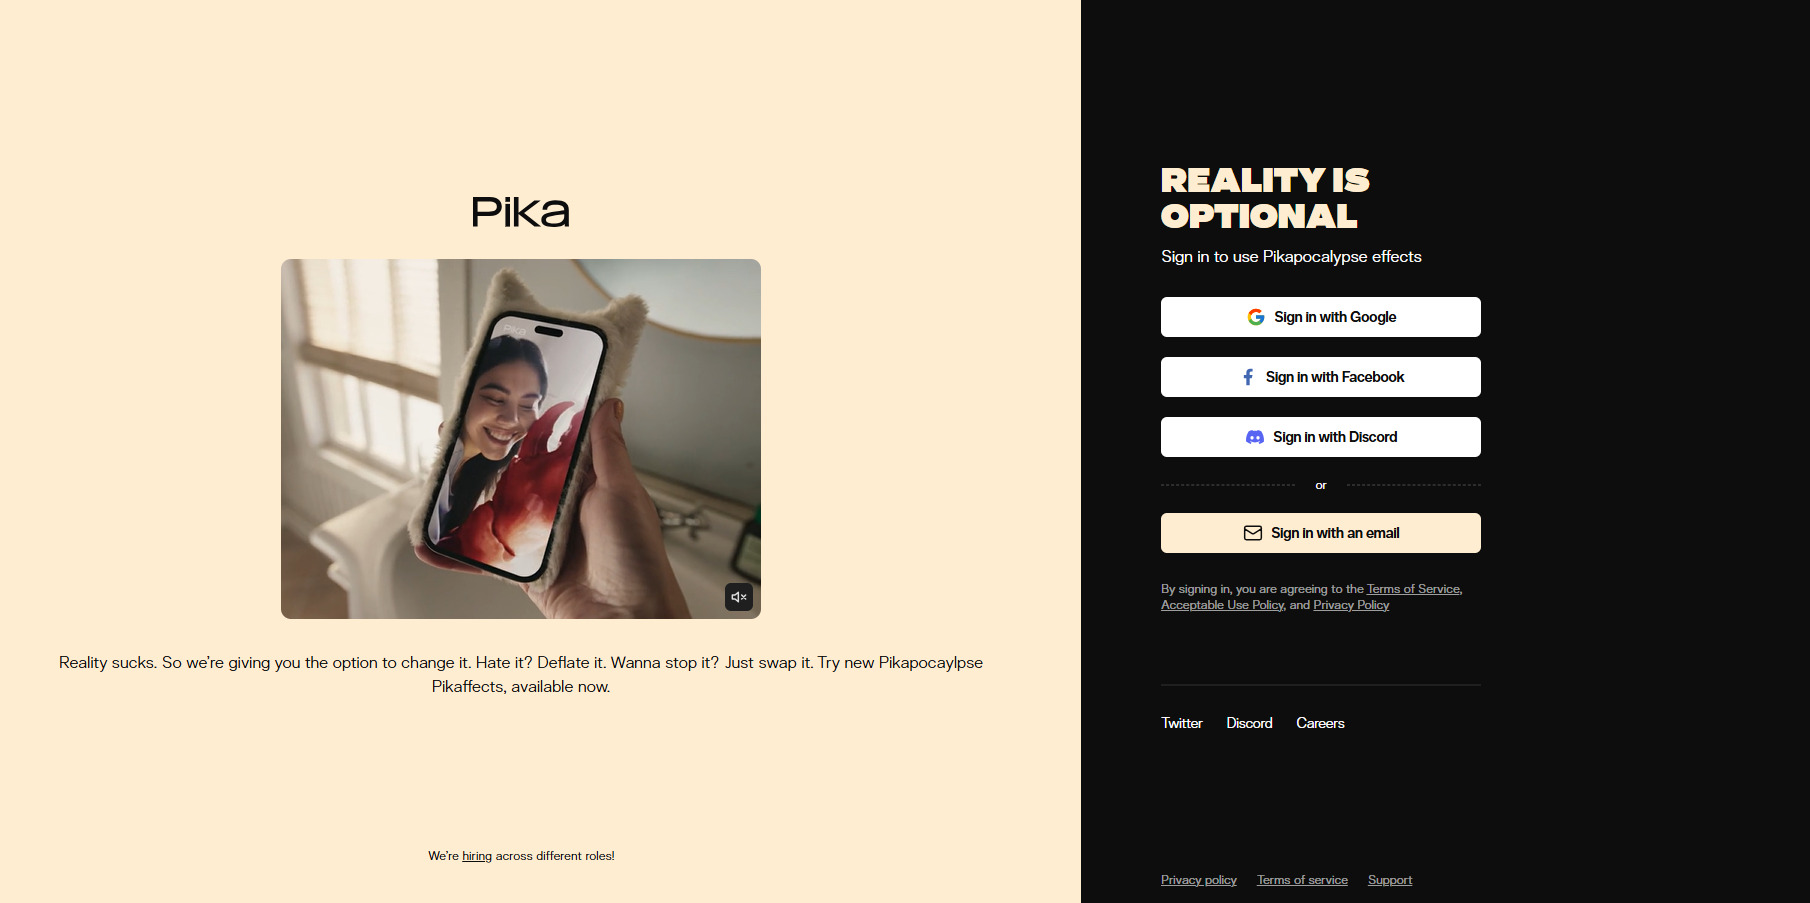Screen dimensions: 1810x903
Task: Sign in with Facebook
Action: (1321, 377)
